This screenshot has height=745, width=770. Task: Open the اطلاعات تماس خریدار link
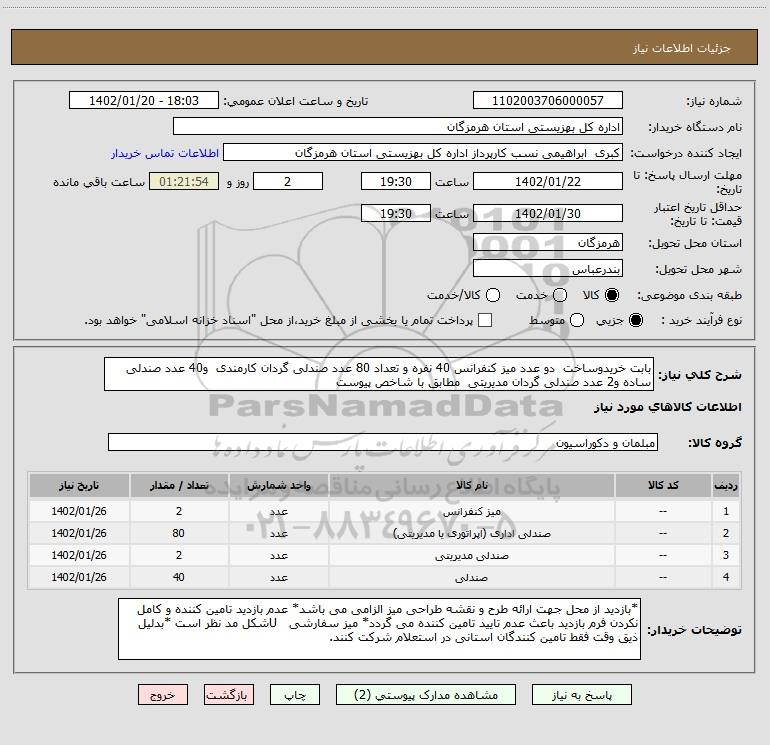pos(165,153)
